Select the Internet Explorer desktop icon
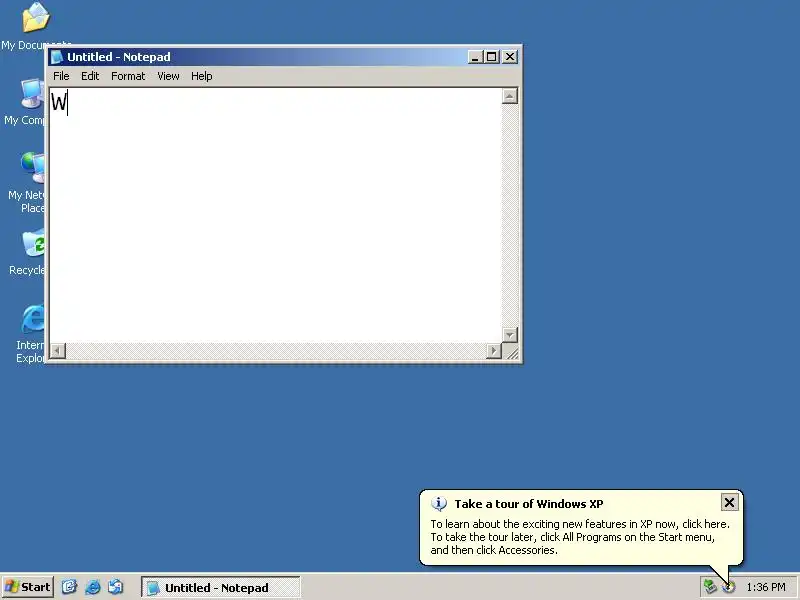The height and width of the screenshot is (600, 800). (30, 334)
